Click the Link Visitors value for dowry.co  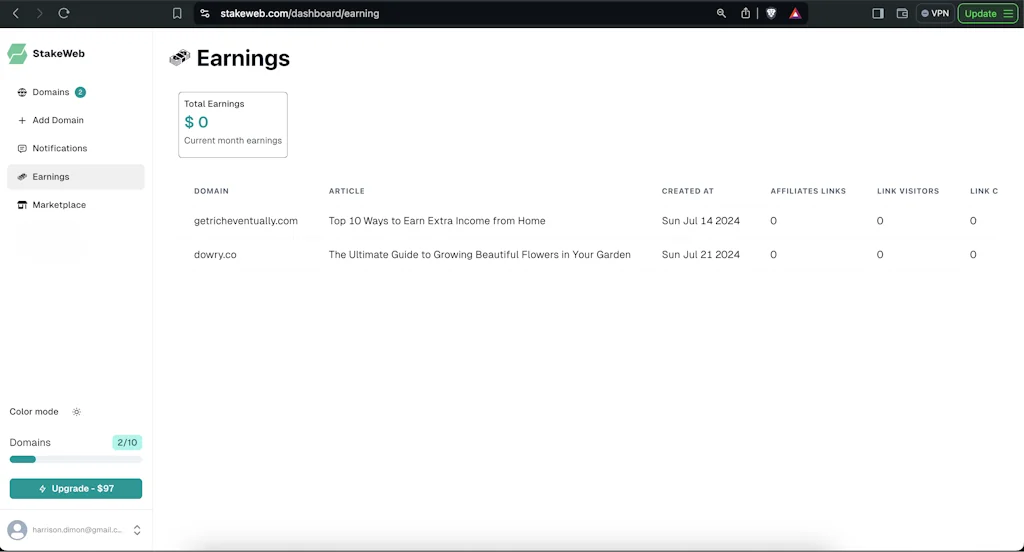point(880,255)
